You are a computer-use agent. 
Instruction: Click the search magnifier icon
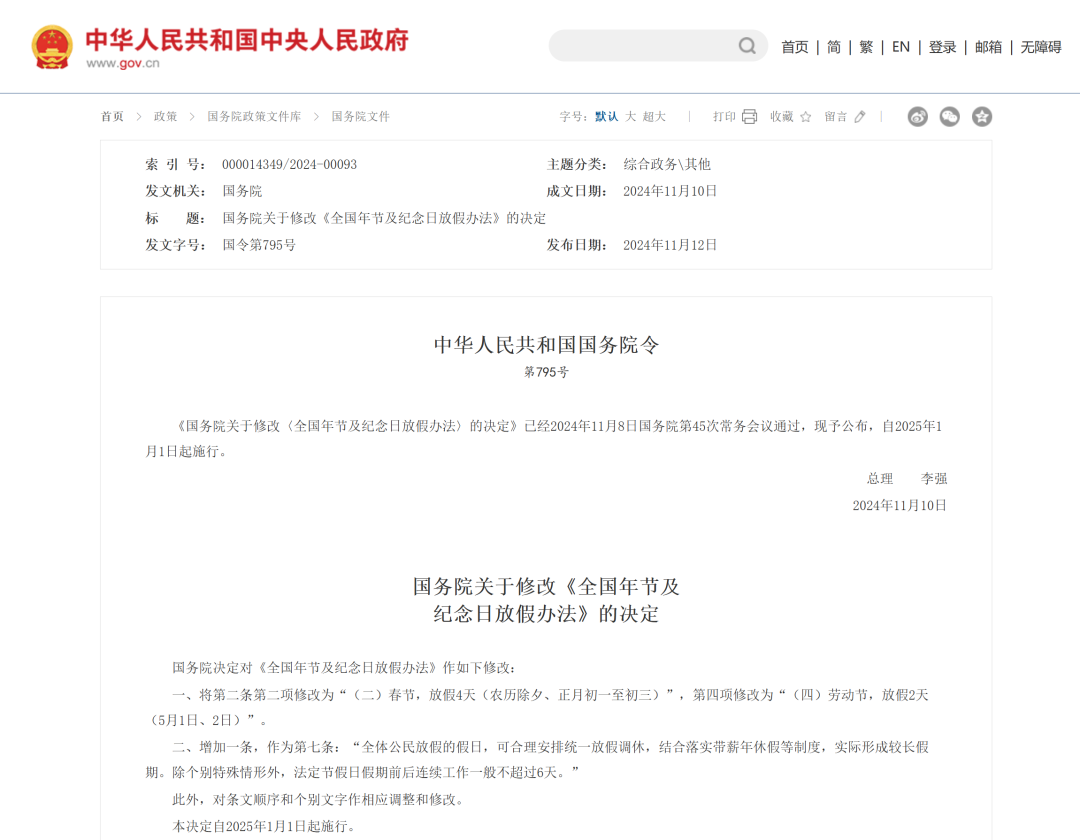pos(746,46)
